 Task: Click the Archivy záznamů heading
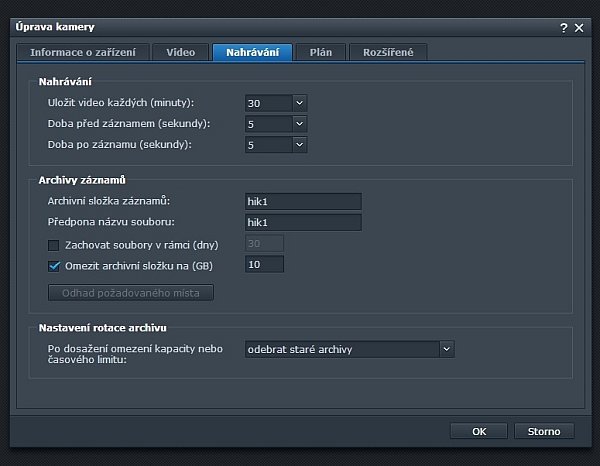(82, 180)
